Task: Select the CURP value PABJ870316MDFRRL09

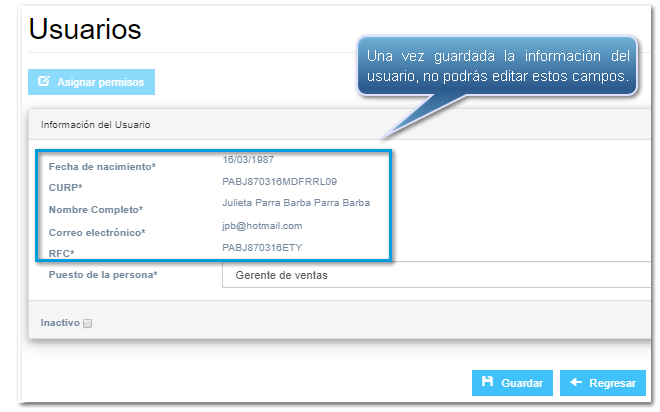Action: 279,182
